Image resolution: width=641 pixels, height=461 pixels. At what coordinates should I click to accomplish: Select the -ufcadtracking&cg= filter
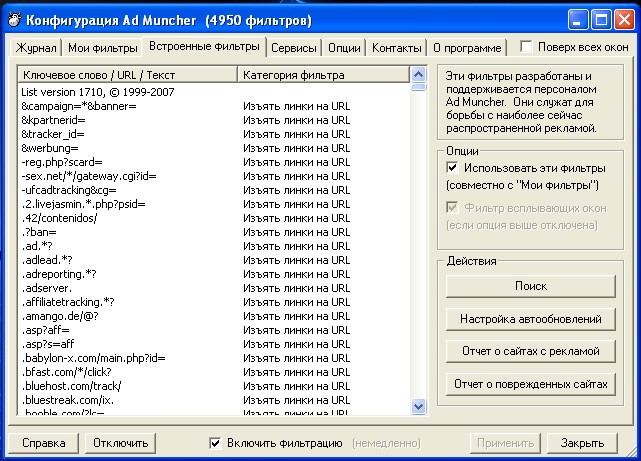click(x=214, y=190)
